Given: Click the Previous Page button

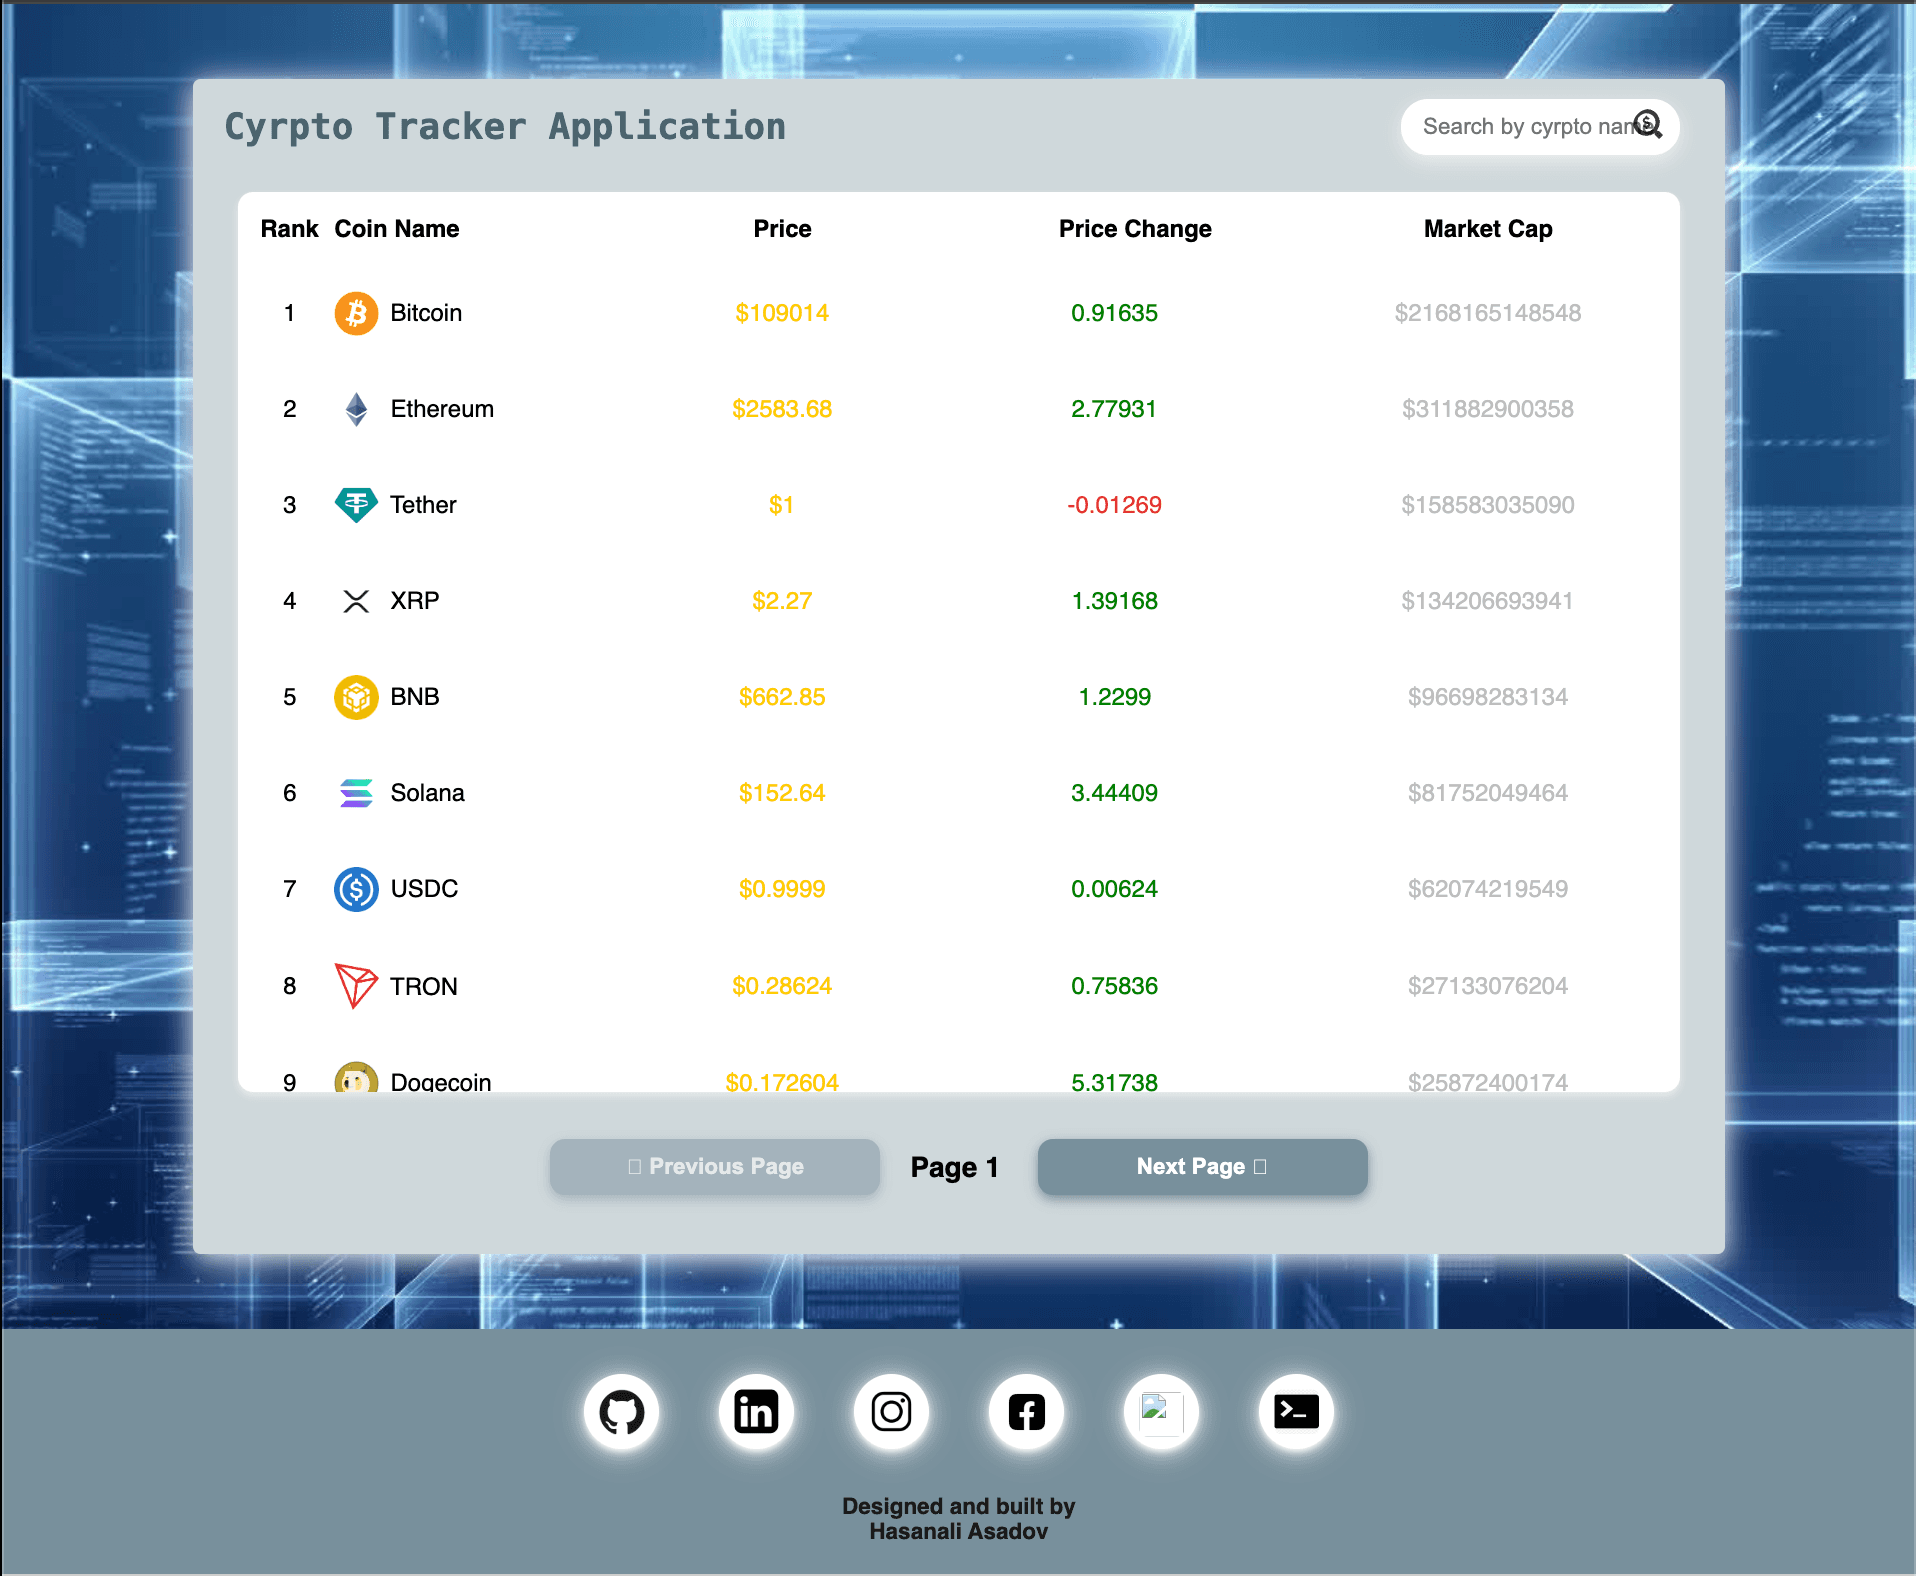Looking at the screenshot, I should click(715, 1167).
